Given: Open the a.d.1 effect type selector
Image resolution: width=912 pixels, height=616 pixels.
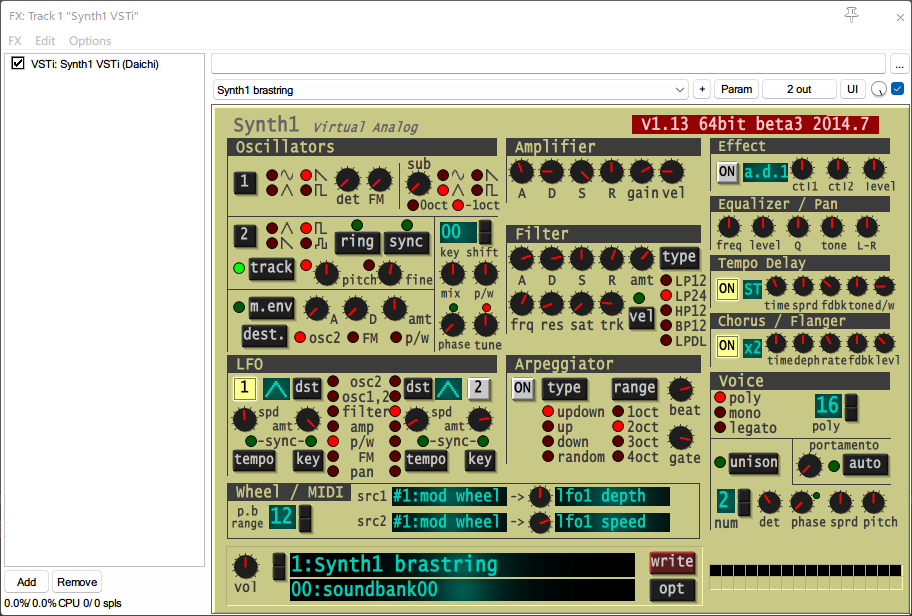Looking at the screenshot, I should [765, 172].
